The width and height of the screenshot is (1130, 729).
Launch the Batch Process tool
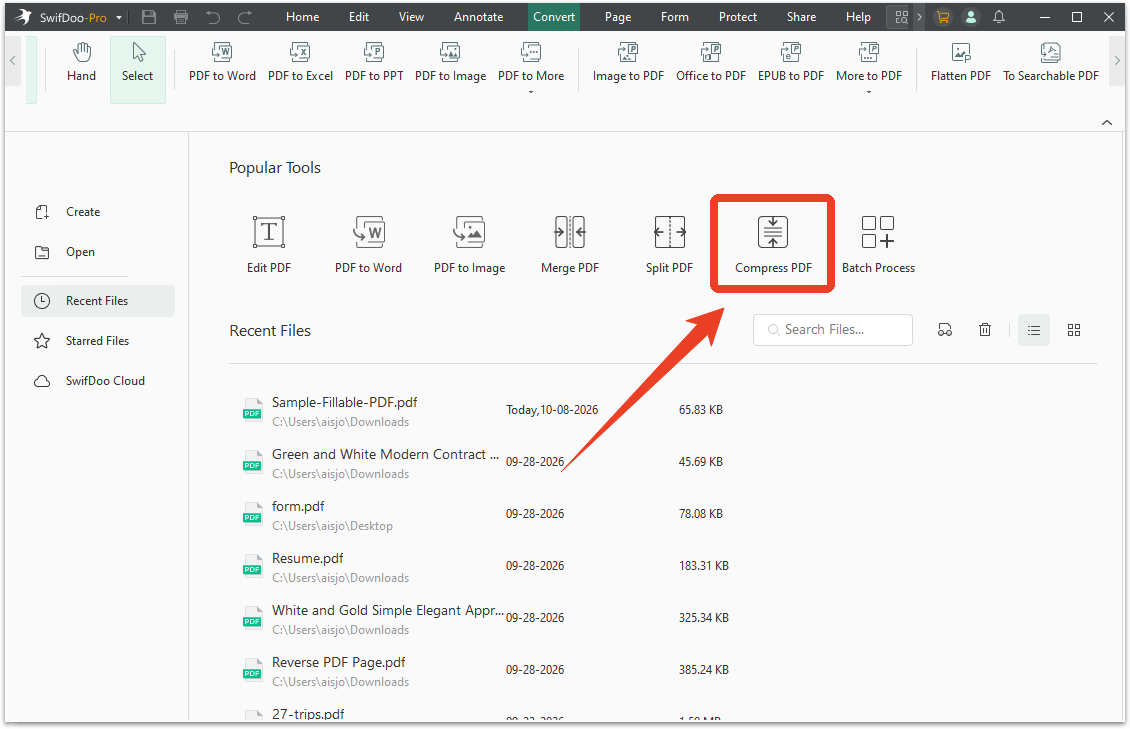(x=878, y=245)
